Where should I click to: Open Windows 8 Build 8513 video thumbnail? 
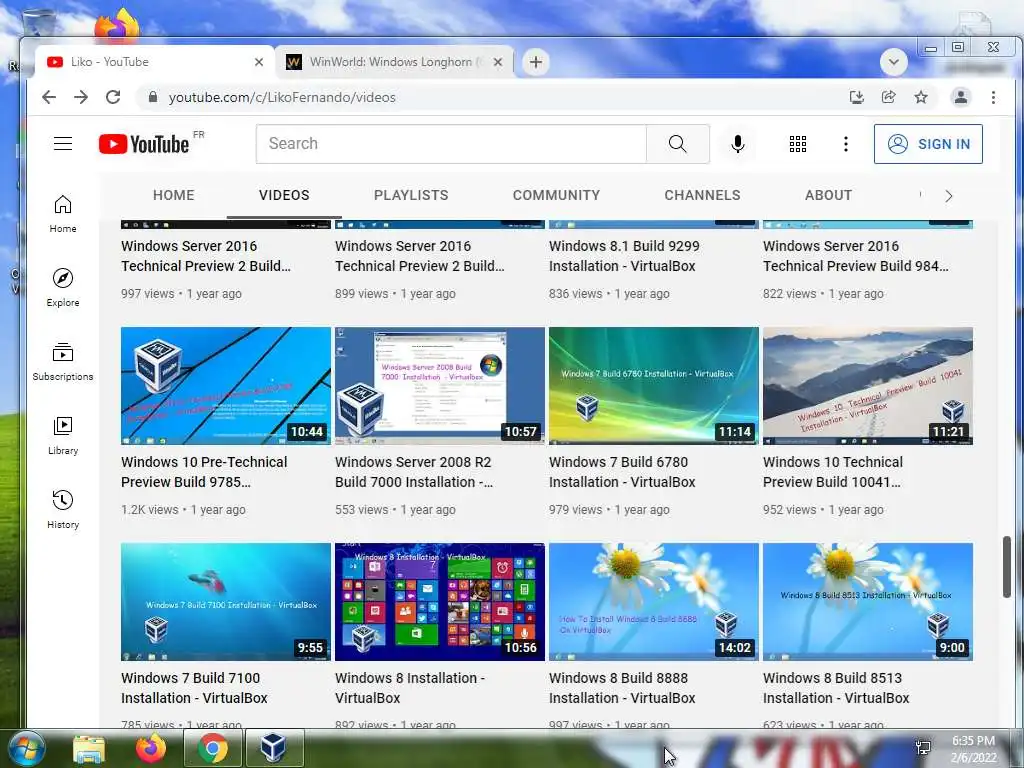pos(868,602)
